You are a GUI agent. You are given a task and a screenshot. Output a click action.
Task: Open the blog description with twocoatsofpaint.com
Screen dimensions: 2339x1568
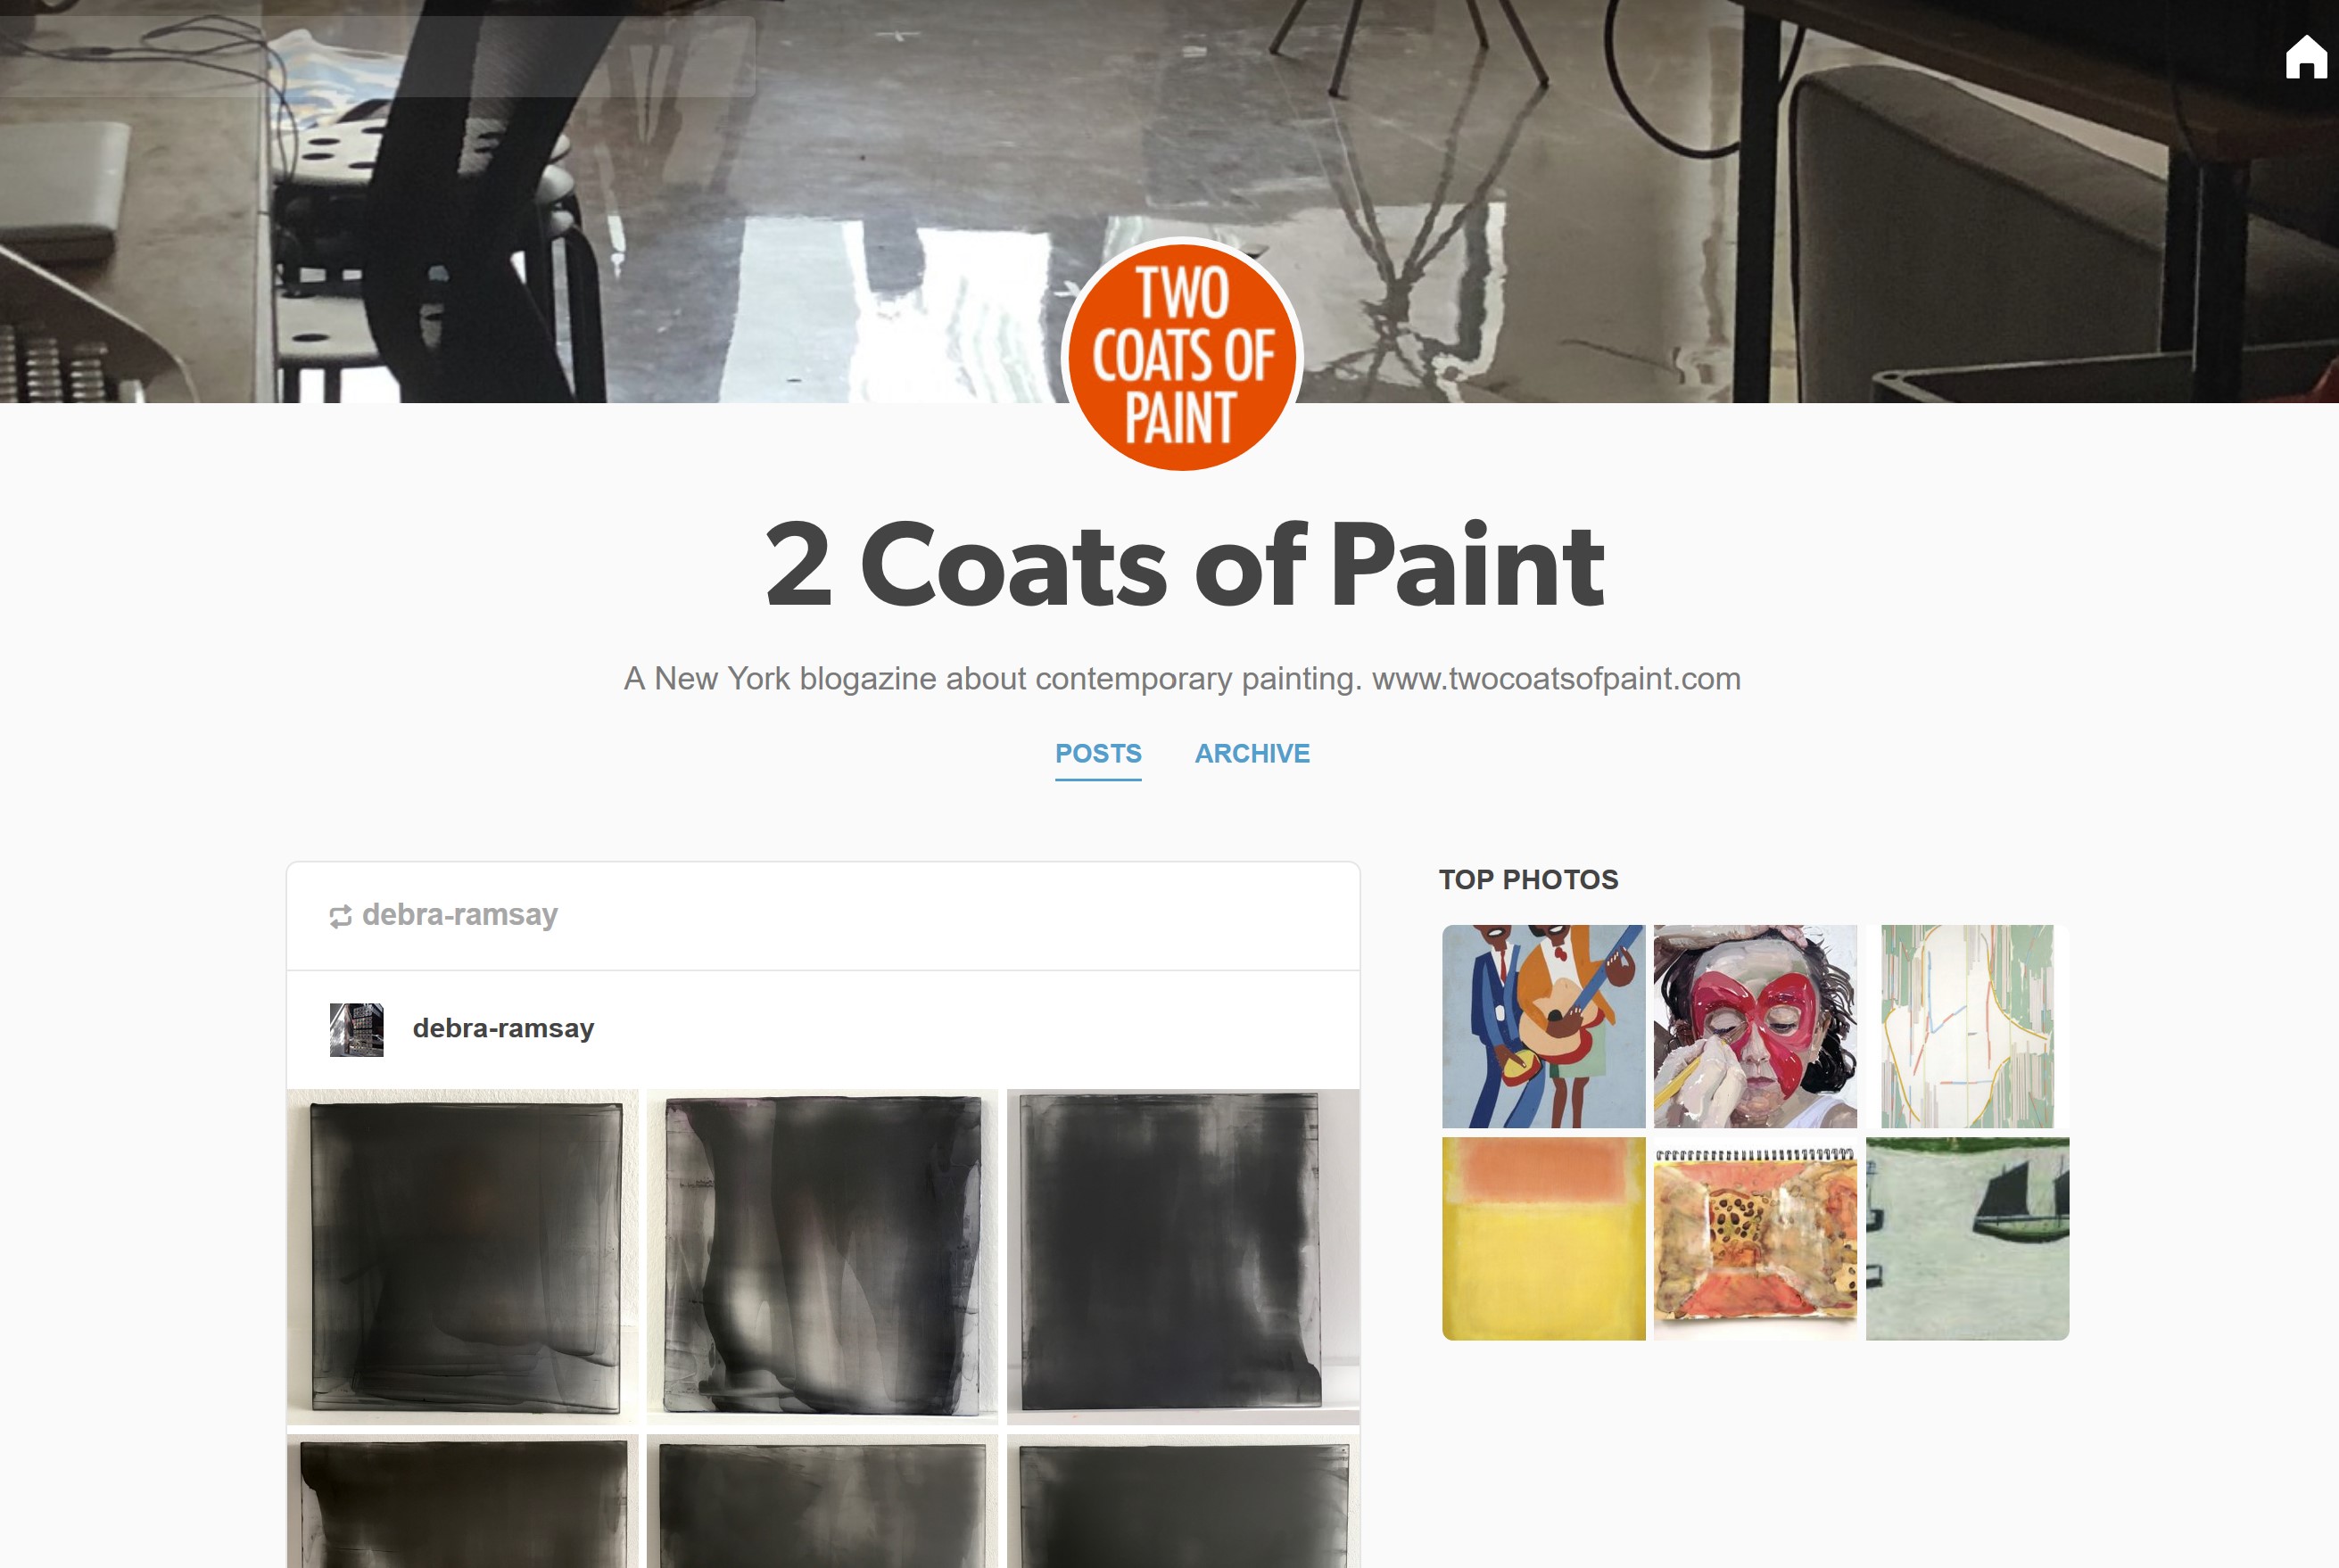(x=1182, y=679)
